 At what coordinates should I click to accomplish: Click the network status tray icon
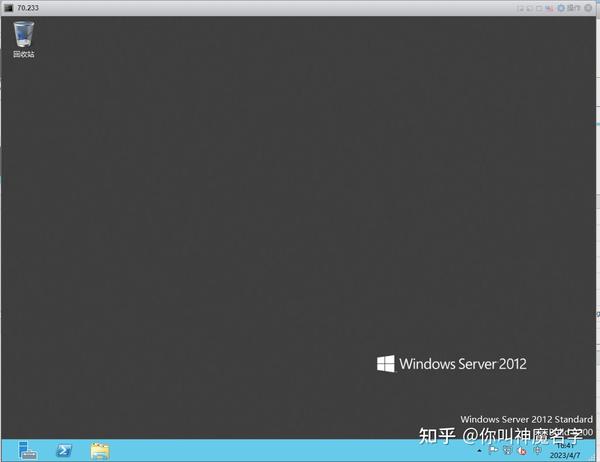pos(508,451)
